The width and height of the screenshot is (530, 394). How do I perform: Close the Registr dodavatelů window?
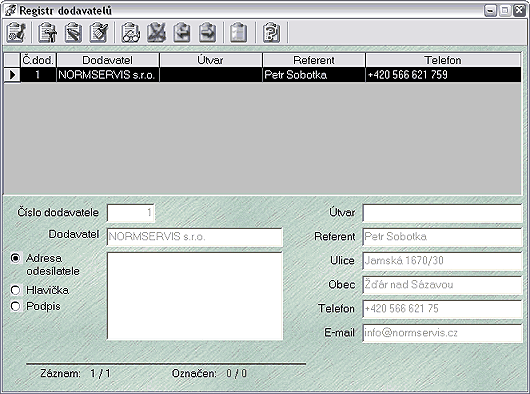point(520,11)
